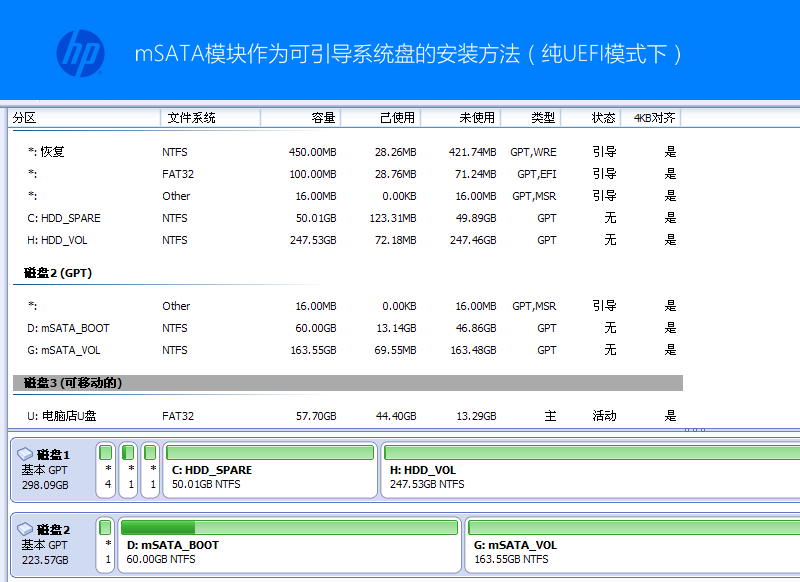Click the HP logo in the banner
This screenshot has width=800, height=582.
tap(80, 53)
